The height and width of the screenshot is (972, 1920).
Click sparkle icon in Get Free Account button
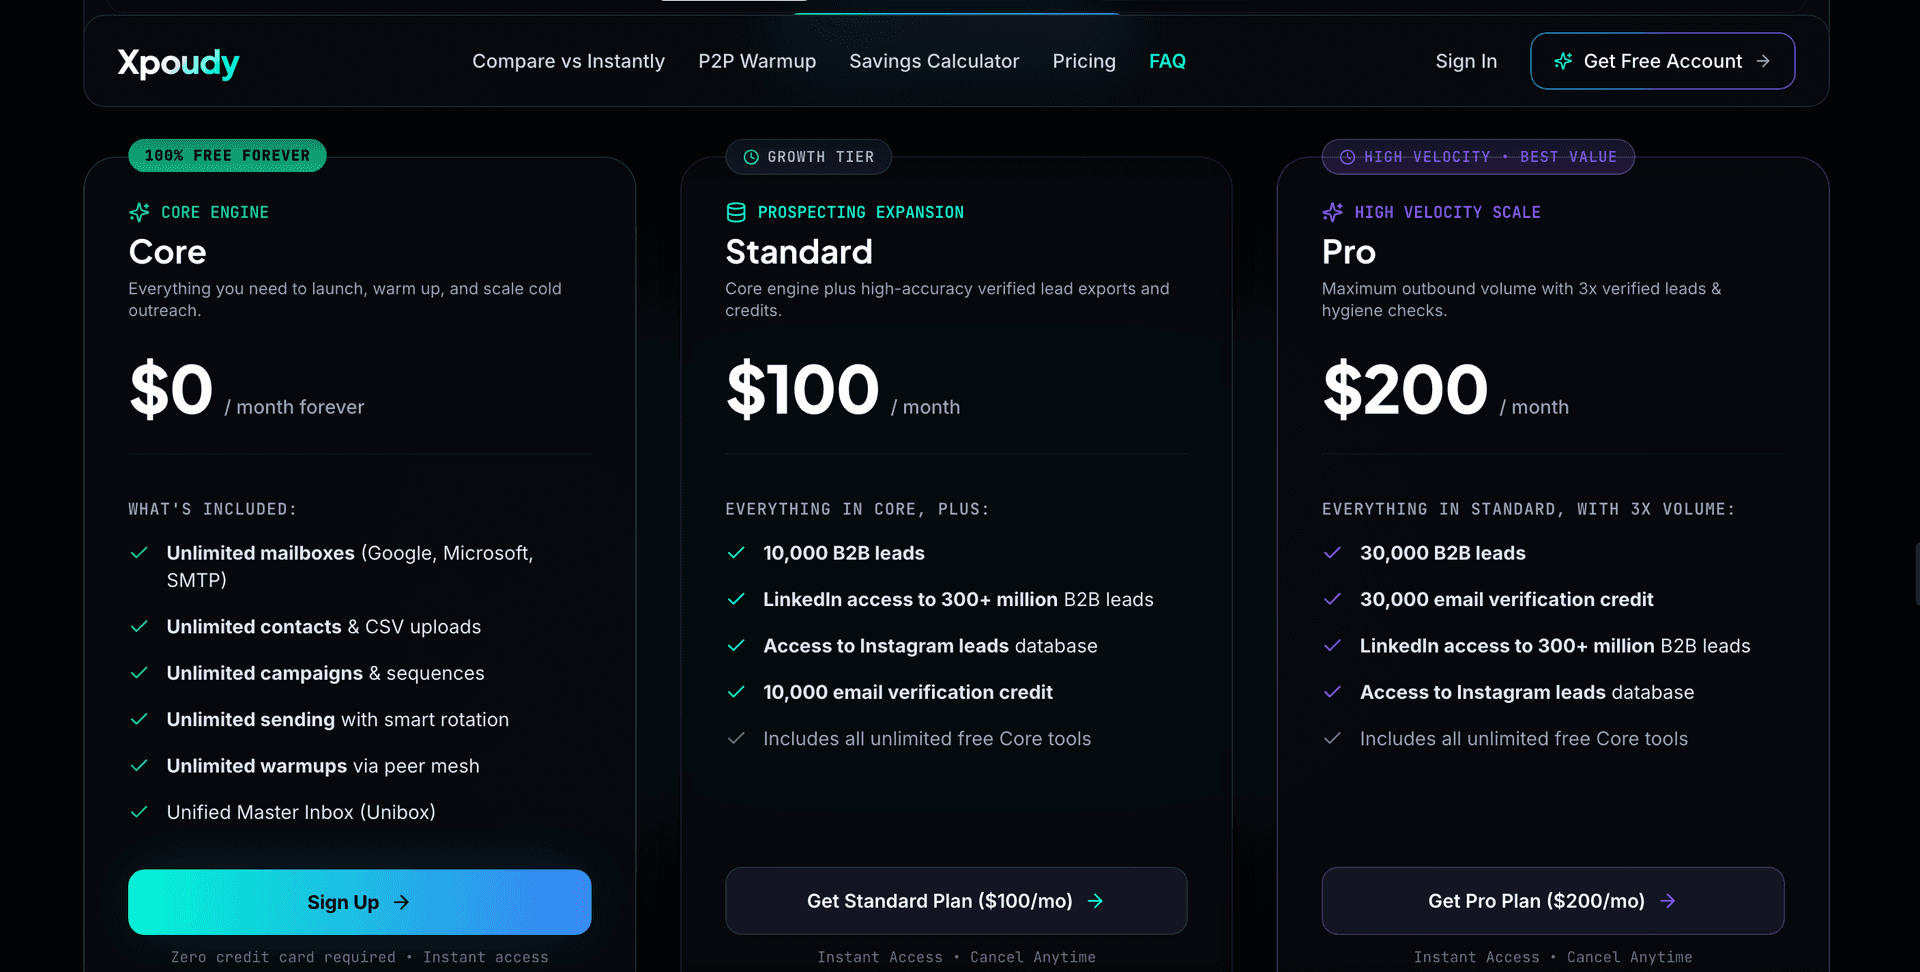point(1563,61)
